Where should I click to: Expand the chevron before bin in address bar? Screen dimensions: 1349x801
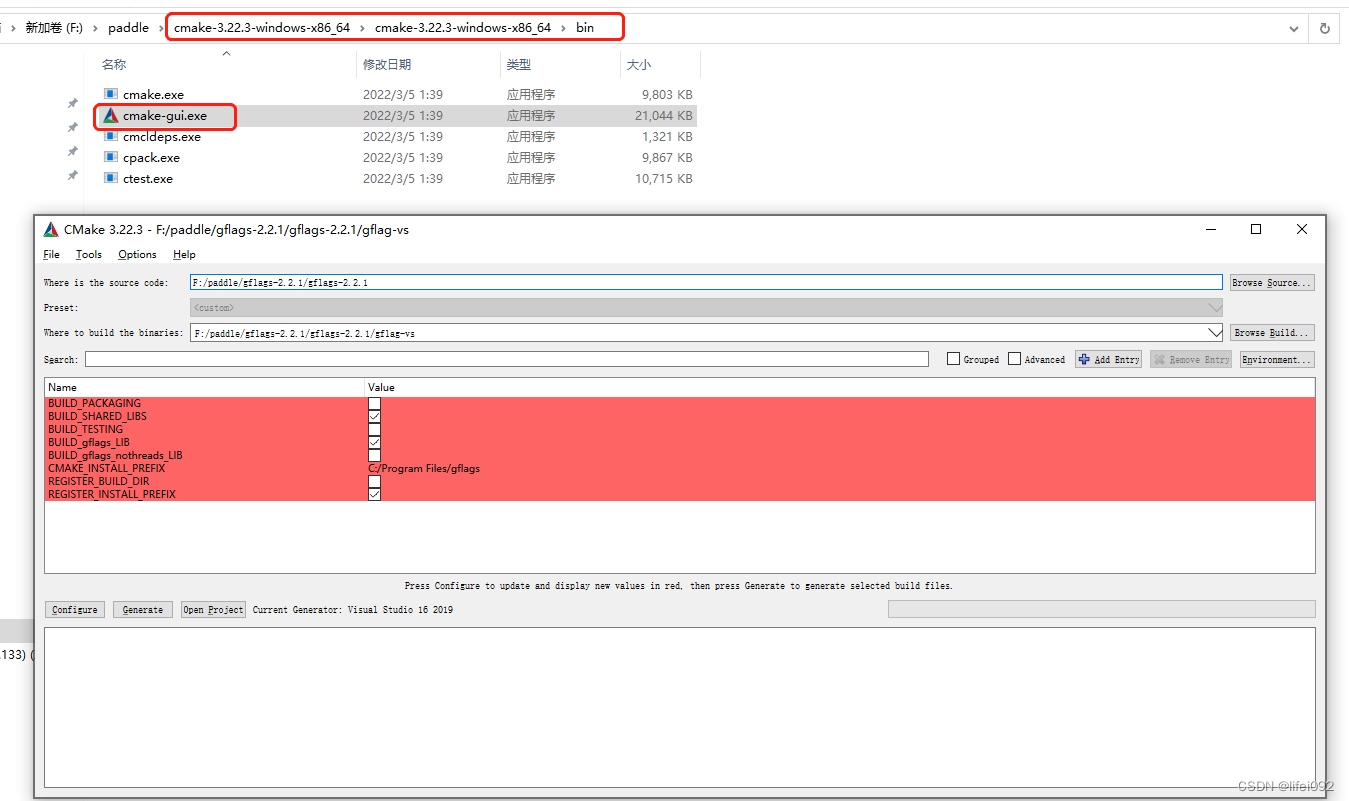click(x=563, y=28)
